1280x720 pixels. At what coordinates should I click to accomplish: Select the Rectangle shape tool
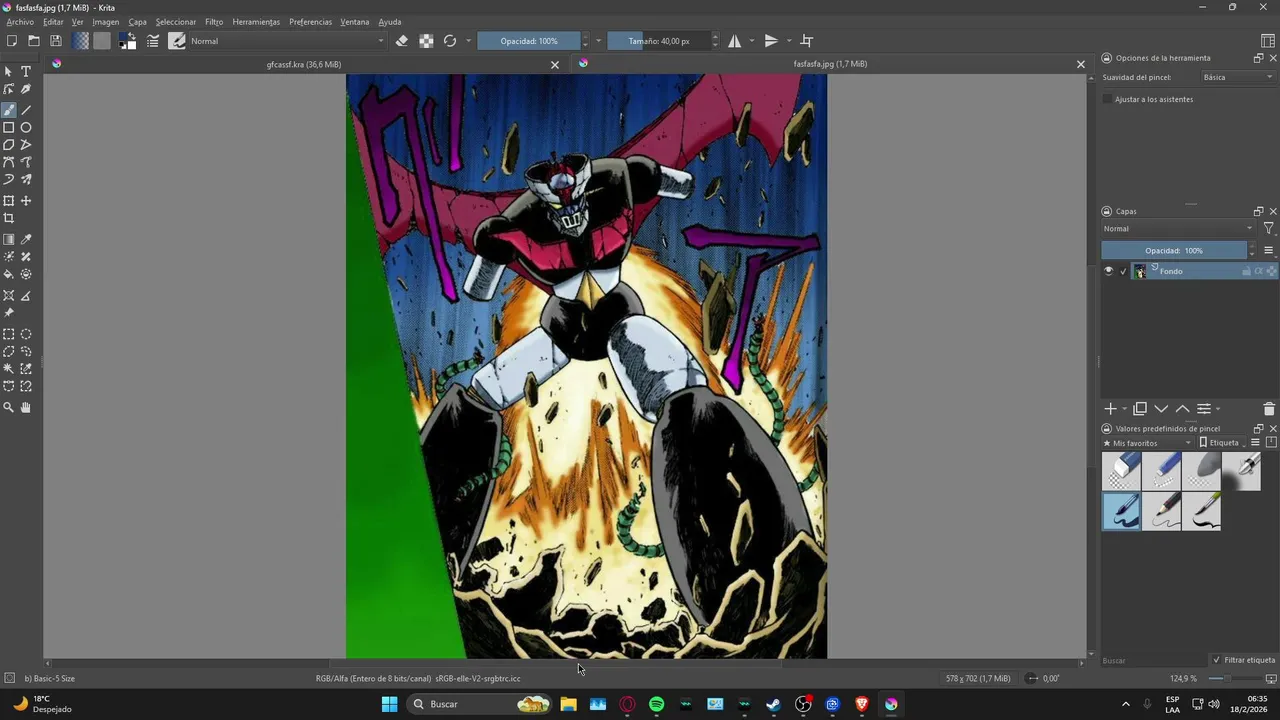[9, 128]
